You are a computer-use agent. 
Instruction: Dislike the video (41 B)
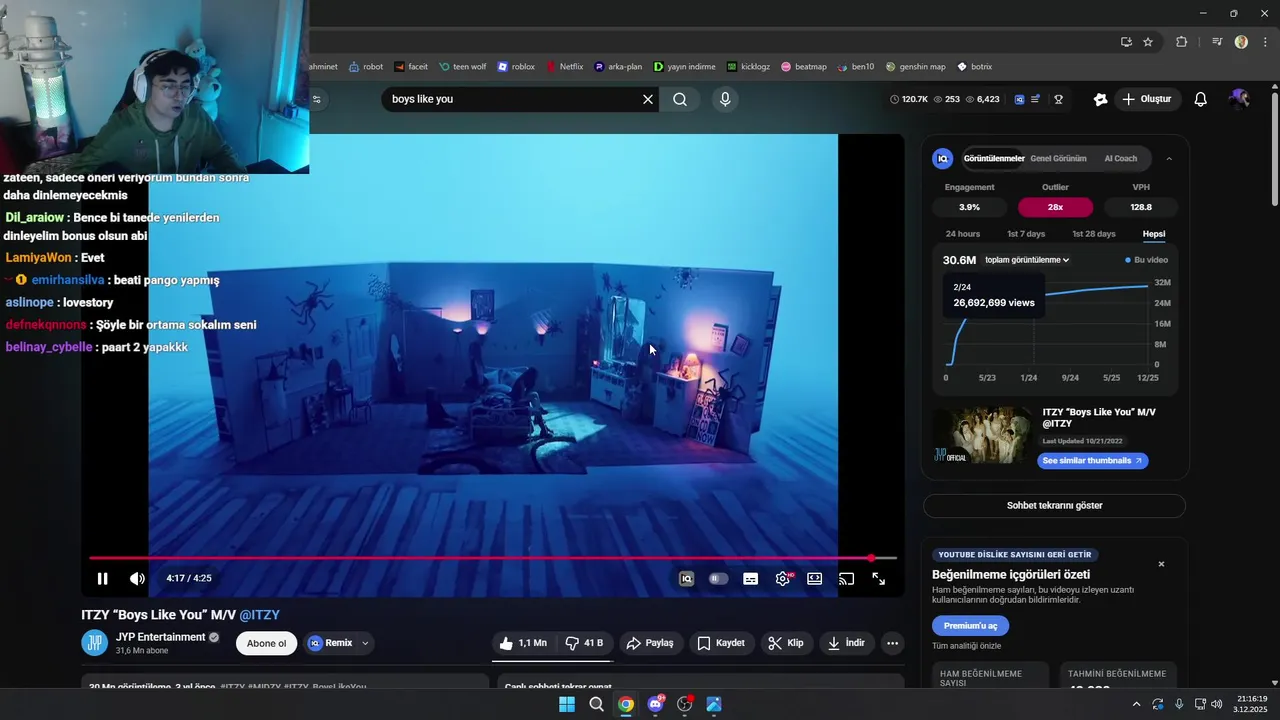584,643
